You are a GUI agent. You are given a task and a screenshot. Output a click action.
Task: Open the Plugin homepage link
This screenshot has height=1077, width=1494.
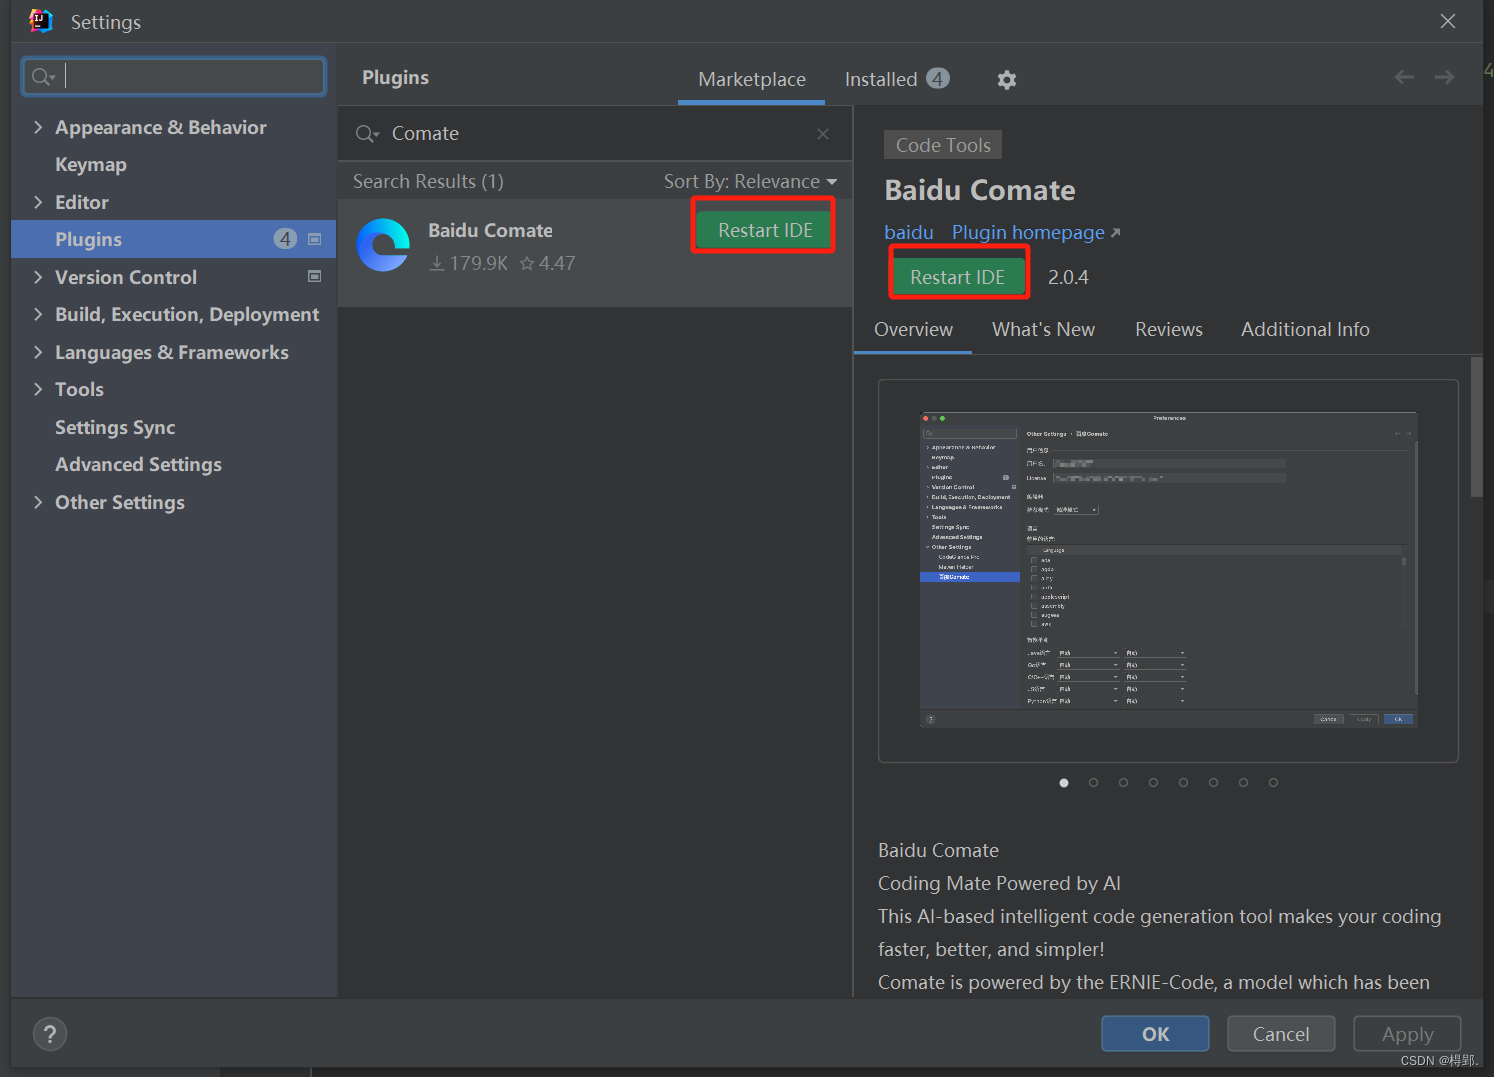pyautogui.click(x=1036, y=232)
